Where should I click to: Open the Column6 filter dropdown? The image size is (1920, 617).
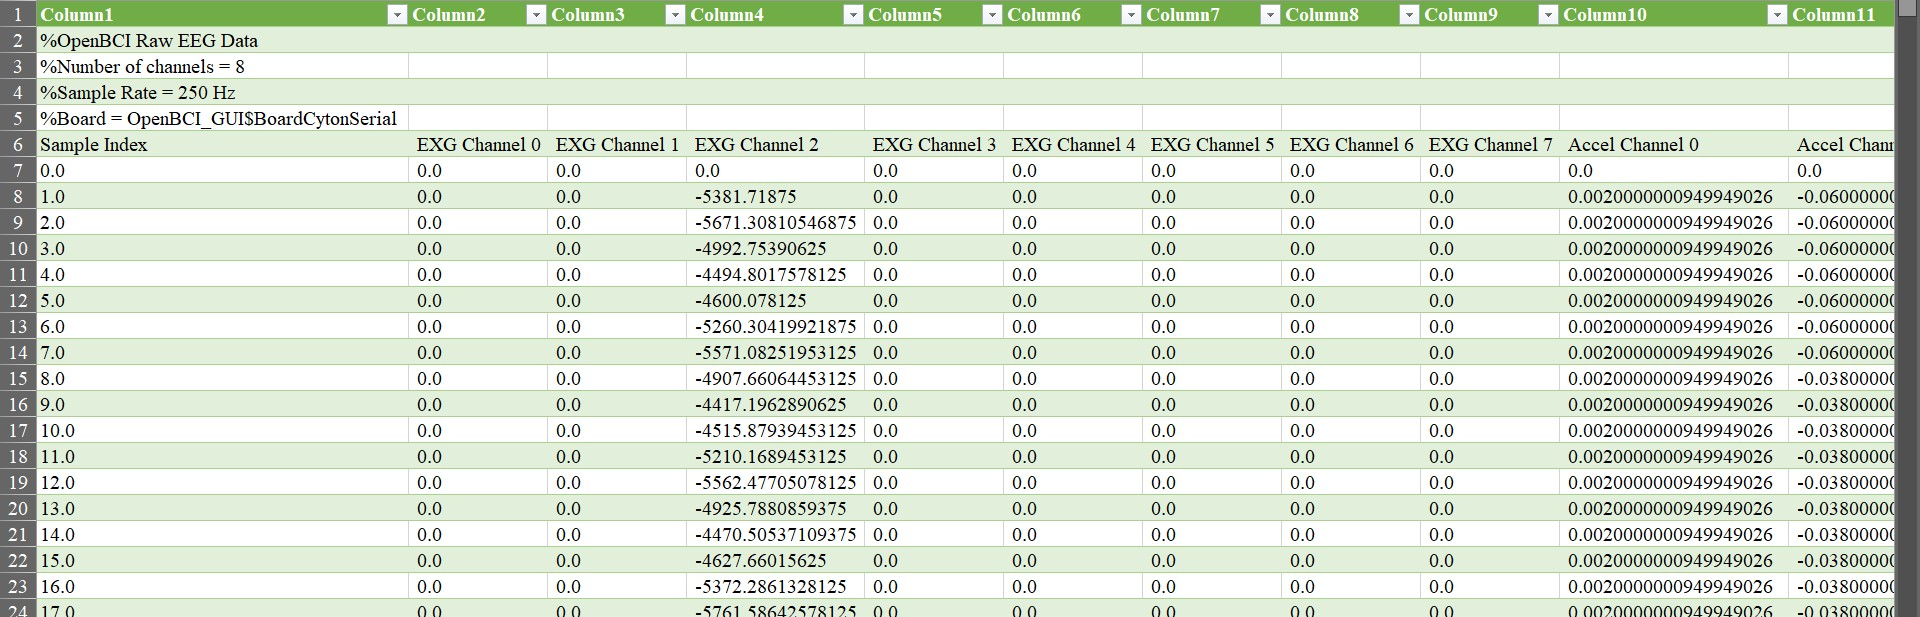pos(1131,15)
